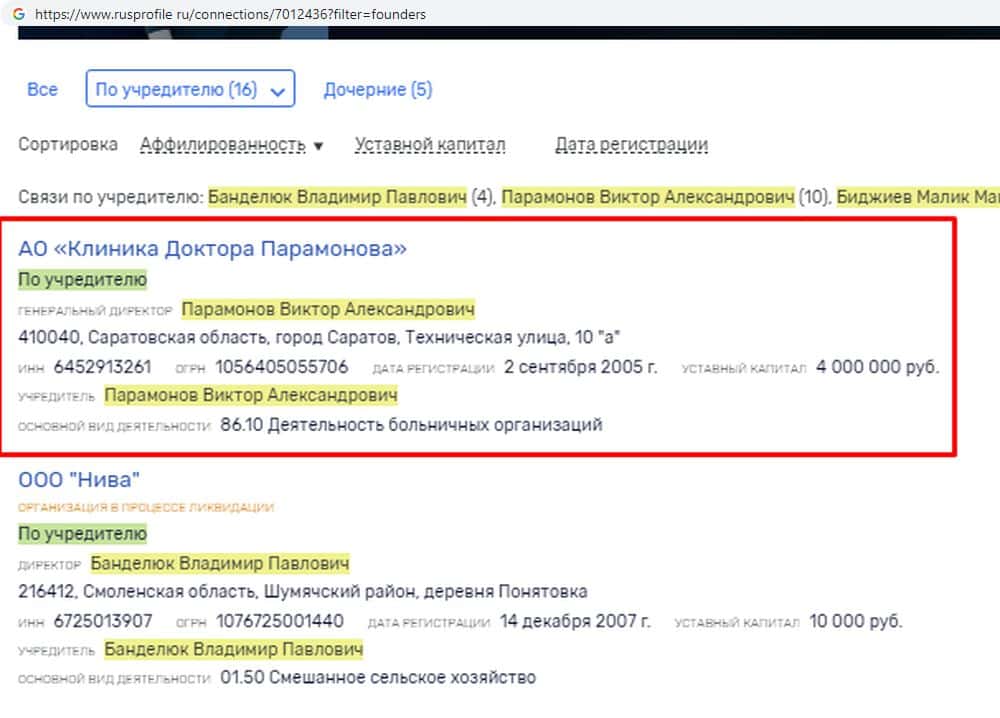The height and width of the screenshot is (718, 1000).
Task: Click "Парамонов Виктор Александрович" in the founder links line
Action: [x=648, y=197]
